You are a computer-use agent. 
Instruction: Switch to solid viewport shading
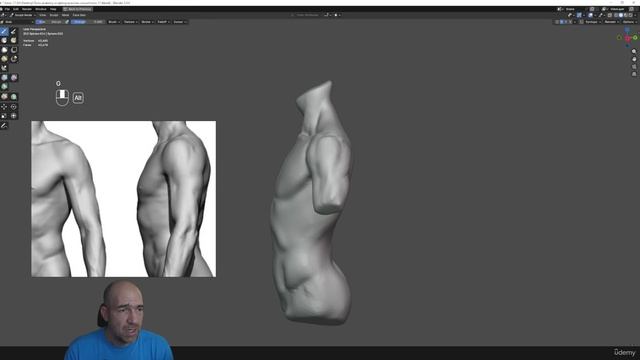(x=621, y=15)
